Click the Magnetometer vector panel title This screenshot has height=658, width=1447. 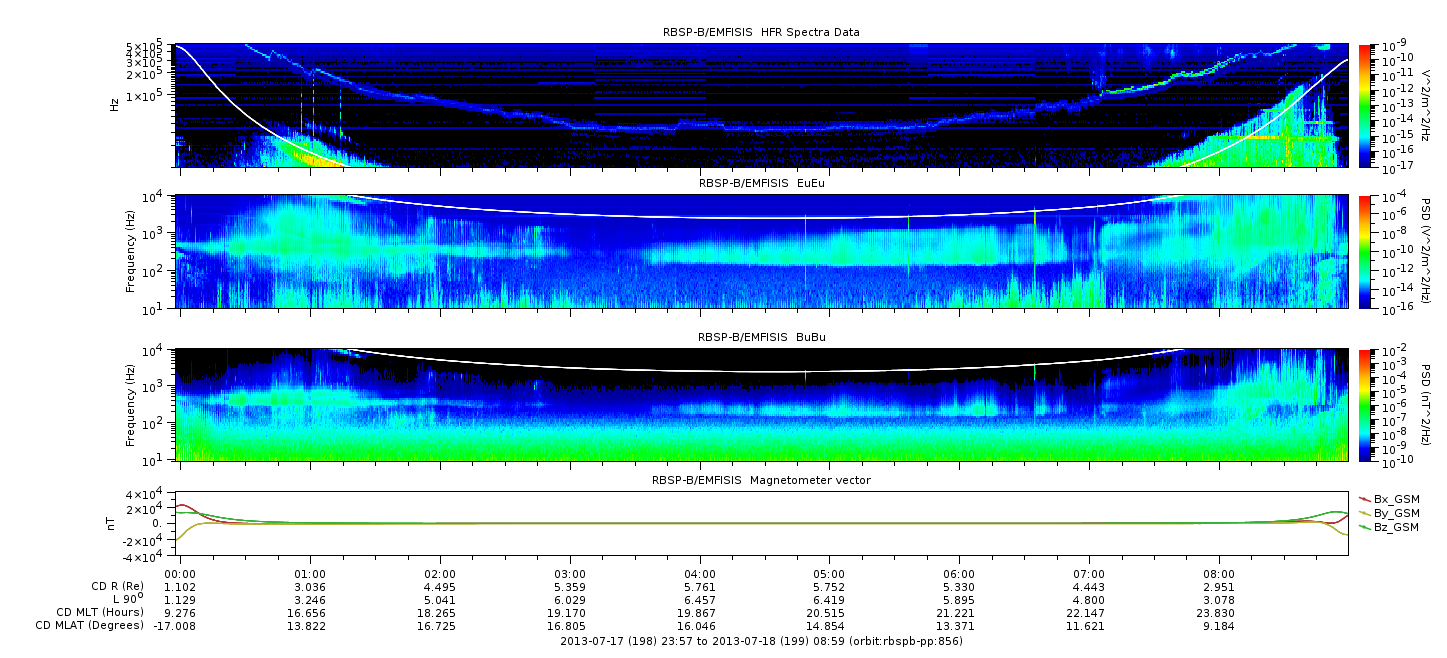[x=761, y=480]
